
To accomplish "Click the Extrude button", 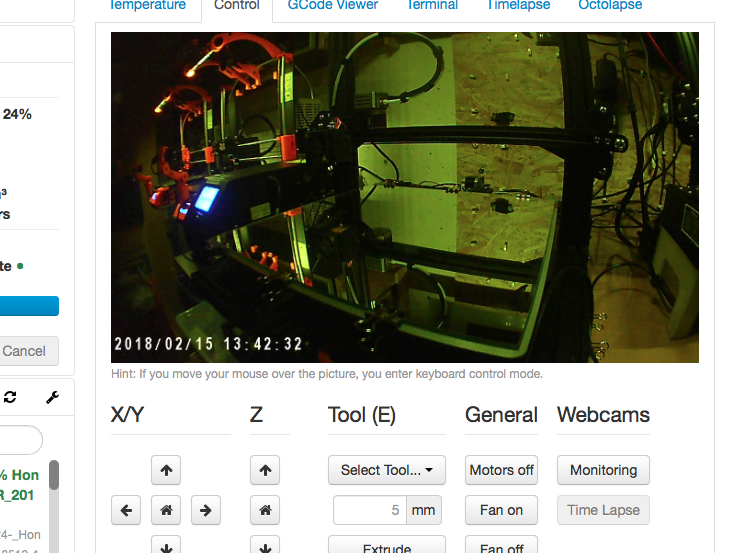I will click(x=387, y=545).
